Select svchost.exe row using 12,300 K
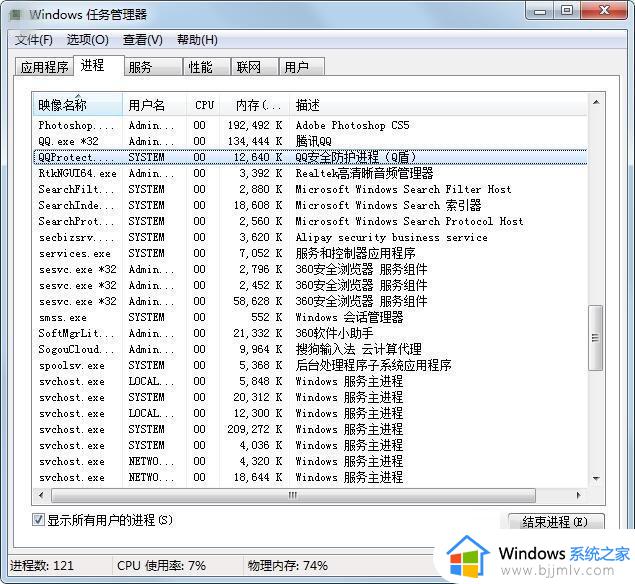This screenshot has height=584, width=635. tap(310, 413)
